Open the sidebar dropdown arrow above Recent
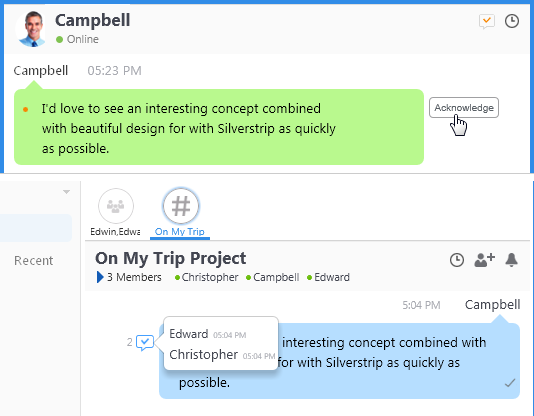 coord(66,192)
